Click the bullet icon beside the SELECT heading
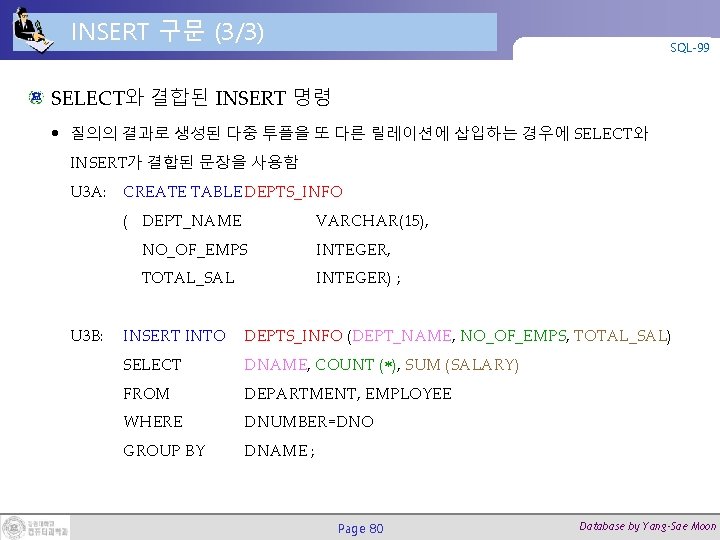The width and height of the screenshot is (720, 540). [x=36, y=97]
